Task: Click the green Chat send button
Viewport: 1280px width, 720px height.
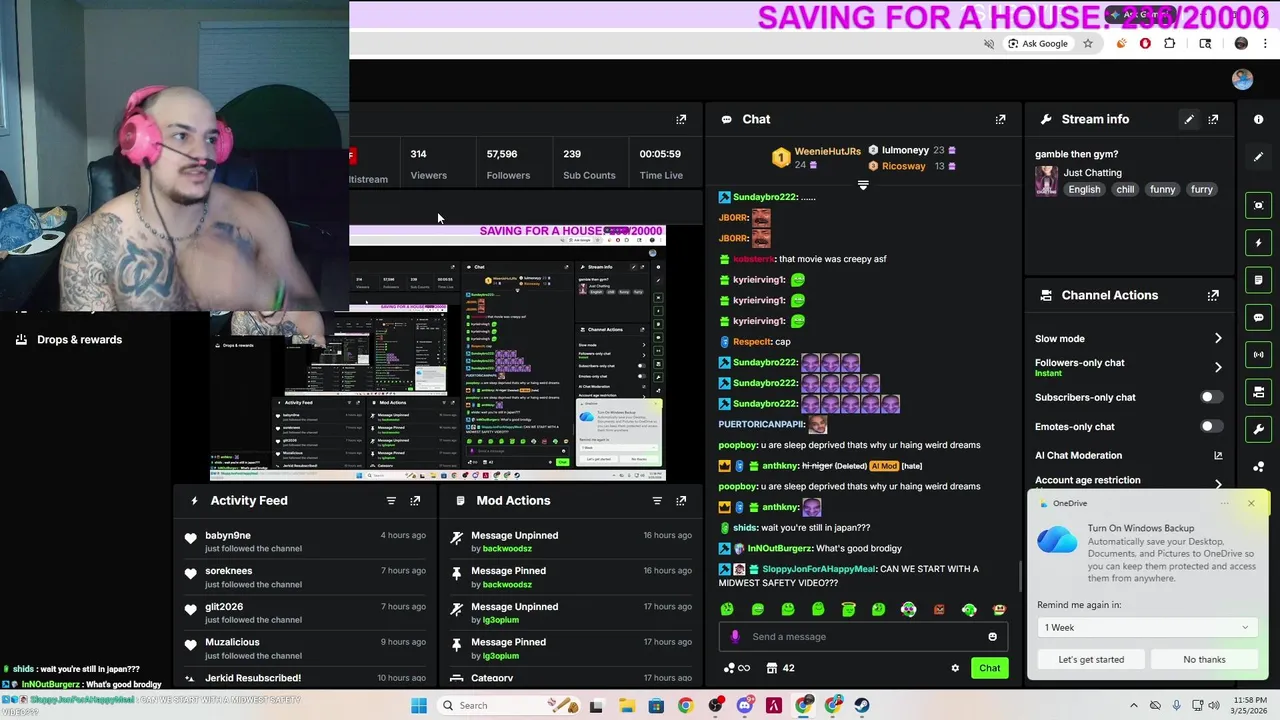Action: 989,668
